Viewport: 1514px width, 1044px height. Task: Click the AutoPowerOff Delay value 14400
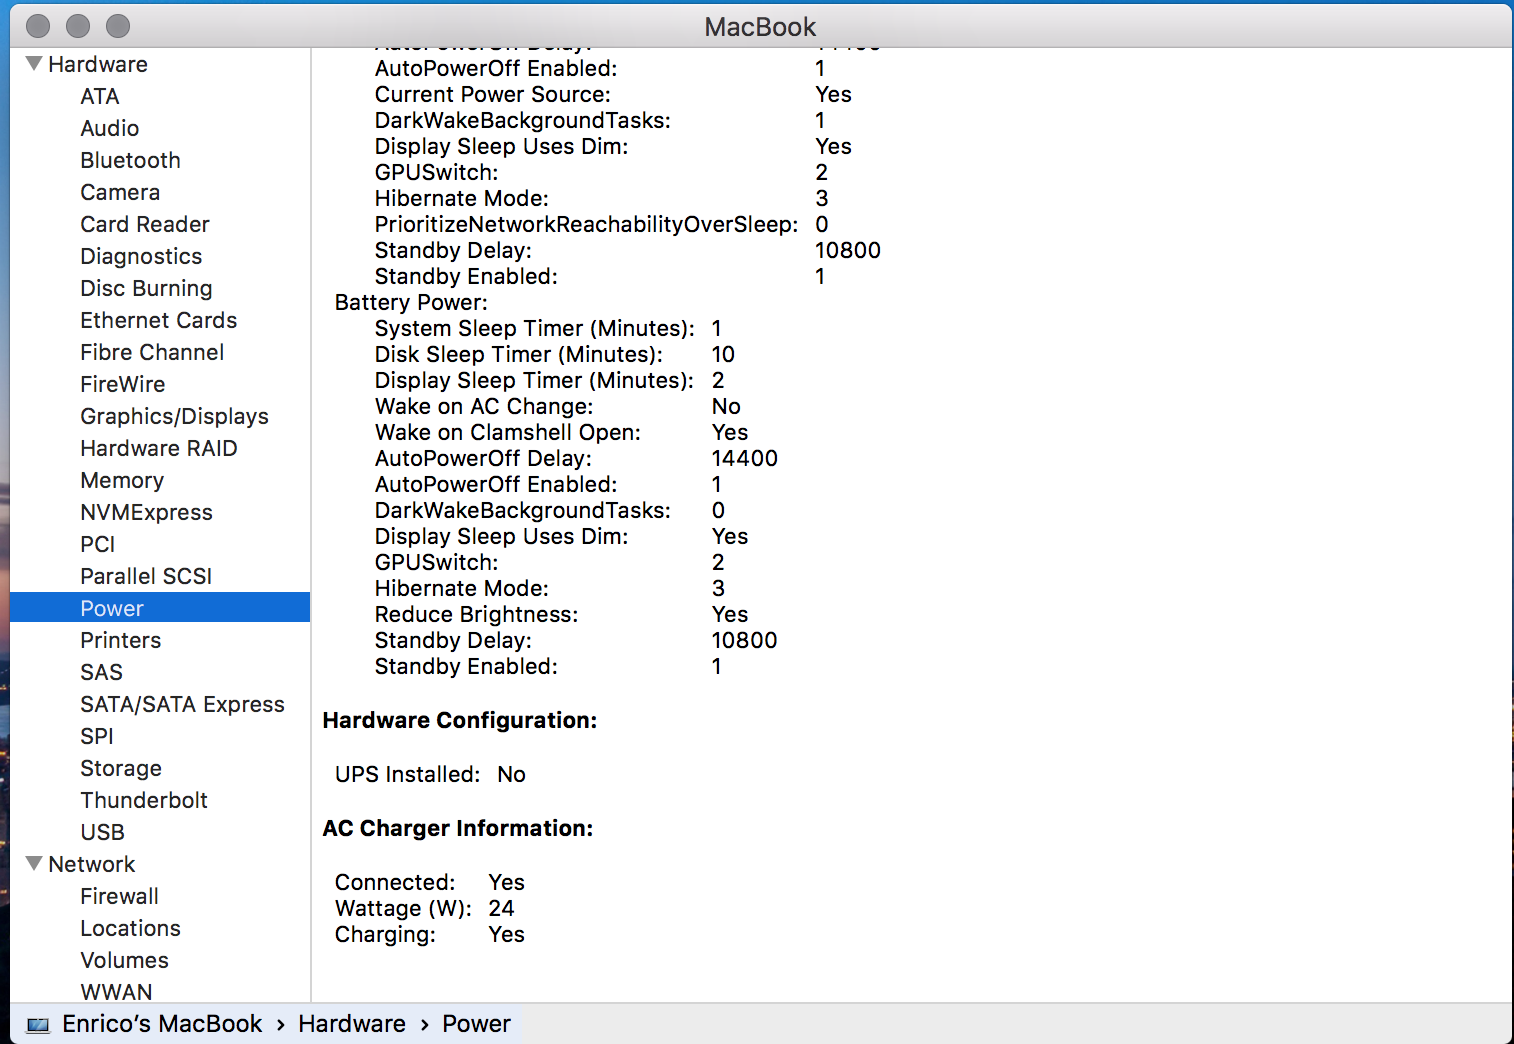tap(745, 459)
